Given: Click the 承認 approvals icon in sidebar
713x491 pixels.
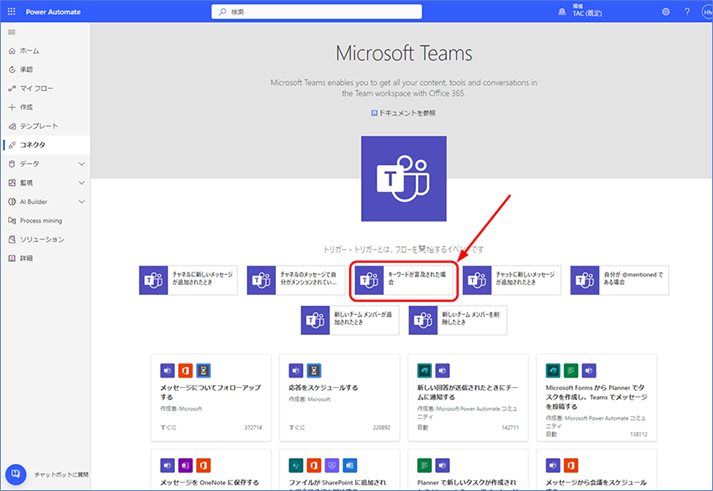Looking at the screenshot, I should [12, 70].
